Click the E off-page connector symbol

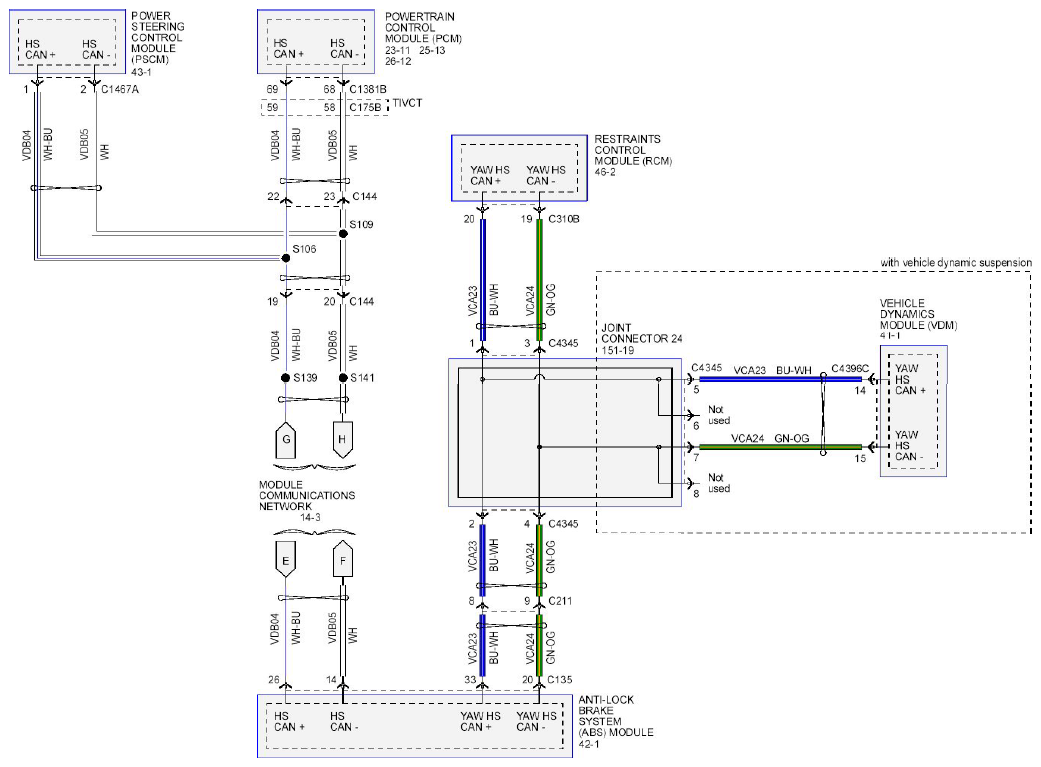[x=285, y=560]
